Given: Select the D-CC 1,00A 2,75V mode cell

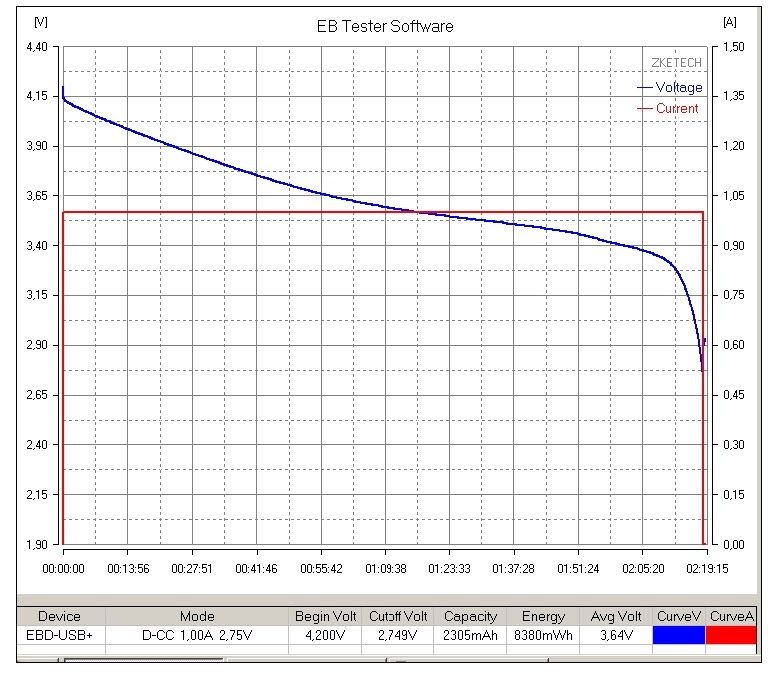Looking at the screenshot, I should tap(197, 634).
